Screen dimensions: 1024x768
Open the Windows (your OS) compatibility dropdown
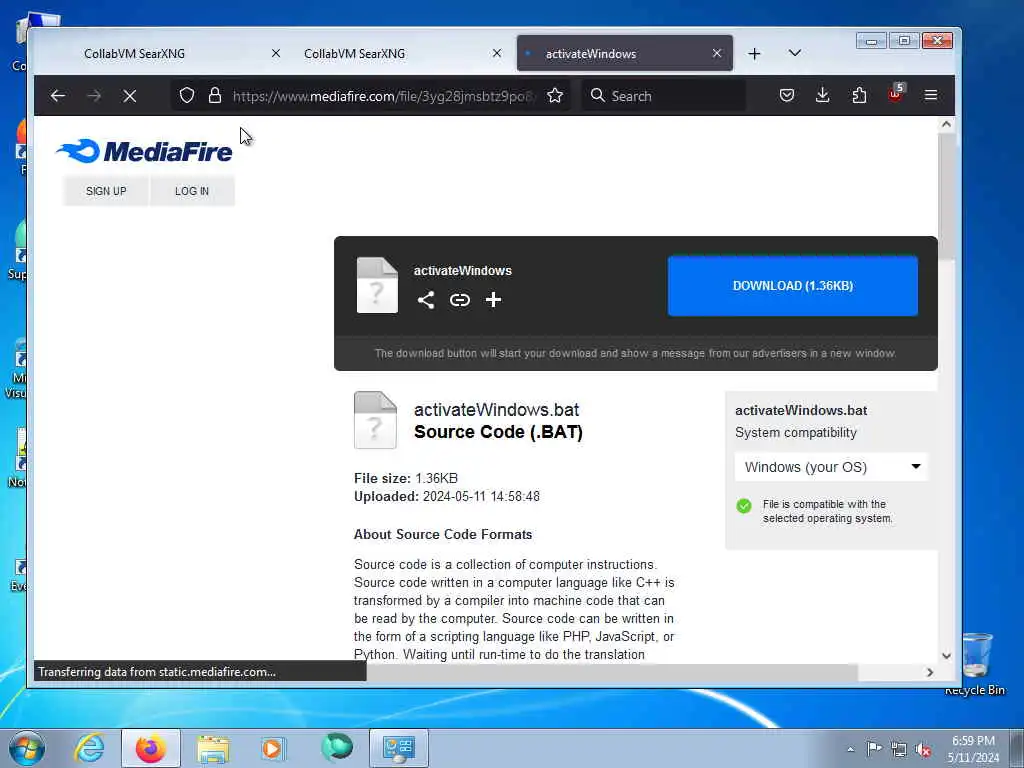click(831, 467)
